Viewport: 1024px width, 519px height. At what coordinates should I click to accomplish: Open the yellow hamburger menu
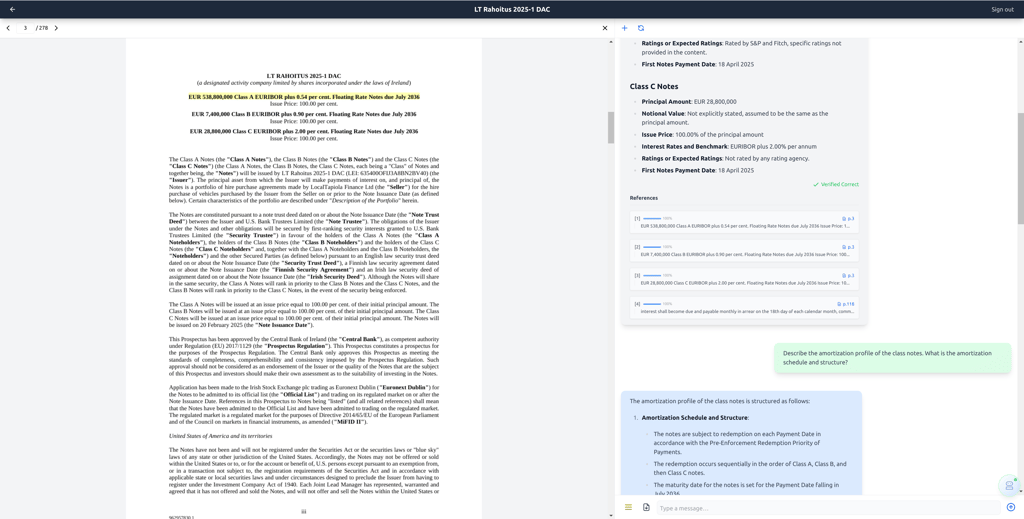[x=628, y=507]
